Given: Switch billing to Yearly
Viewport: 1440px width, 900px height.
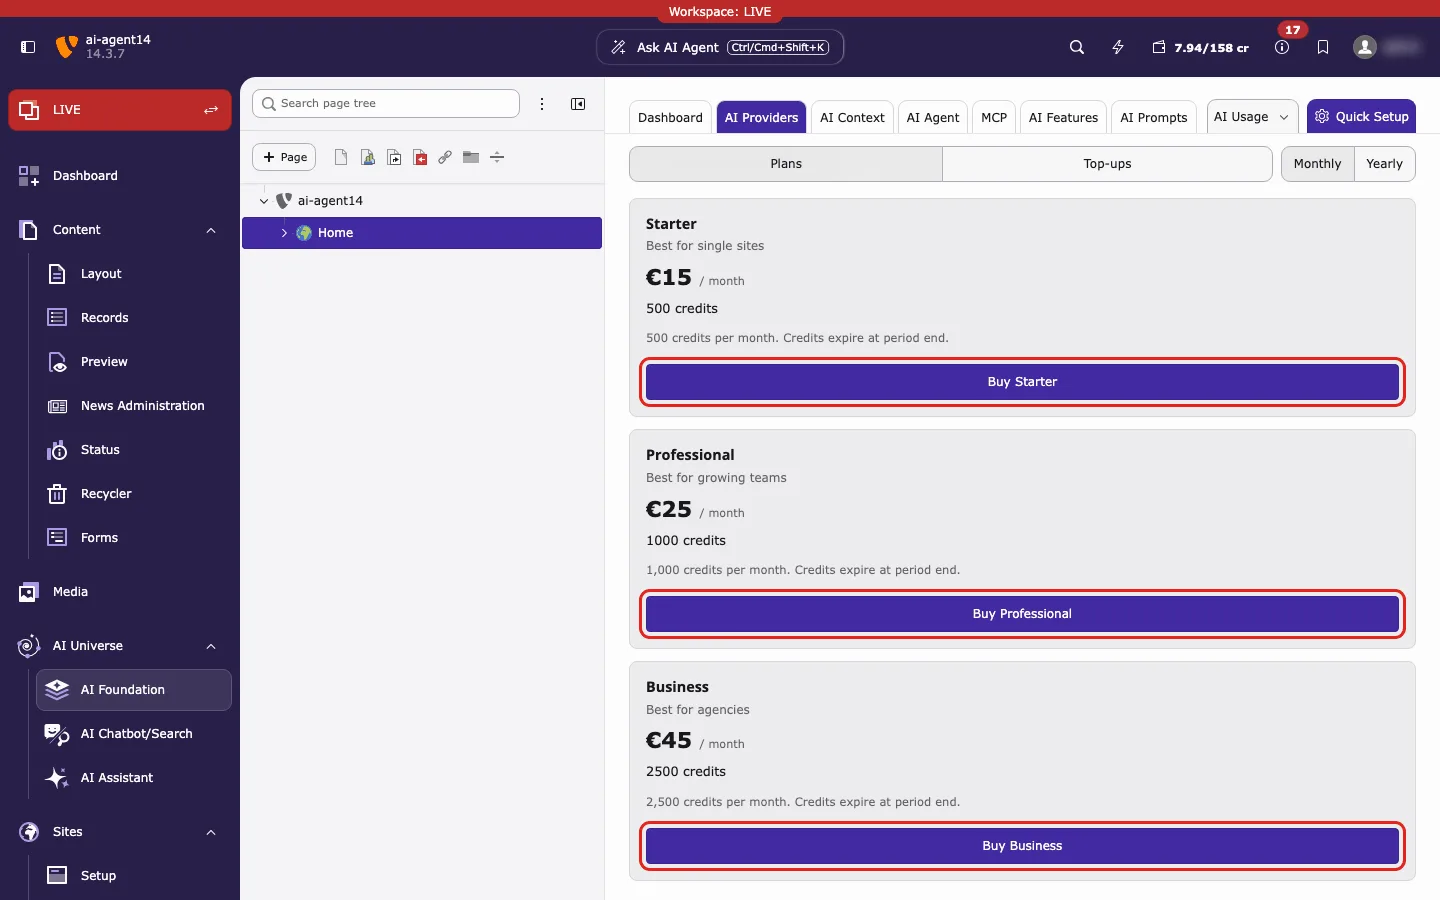Looking at the screenshot, I should (x=1384, y=164).
